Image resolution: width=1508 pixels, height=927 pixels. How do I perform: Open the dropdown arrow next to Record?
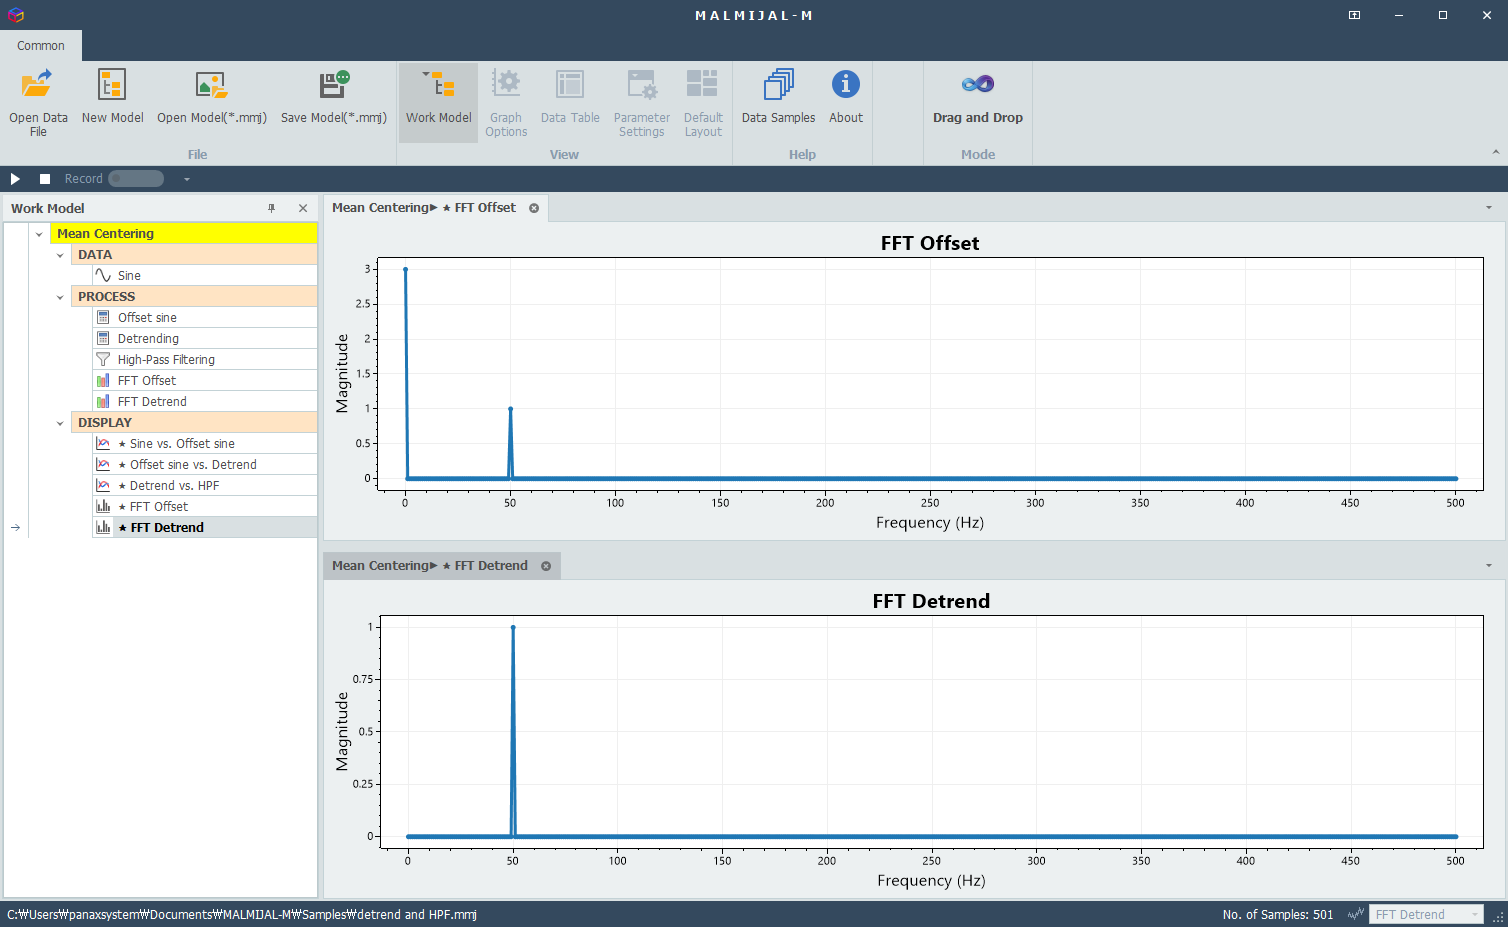186,179
